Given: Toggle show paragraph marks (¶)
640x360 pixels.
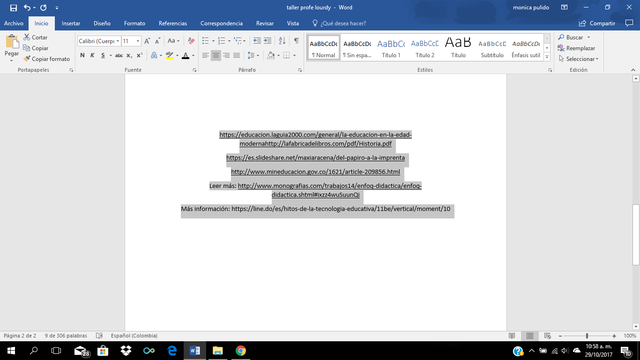Looking at the screenshot, I should point(296,41).
